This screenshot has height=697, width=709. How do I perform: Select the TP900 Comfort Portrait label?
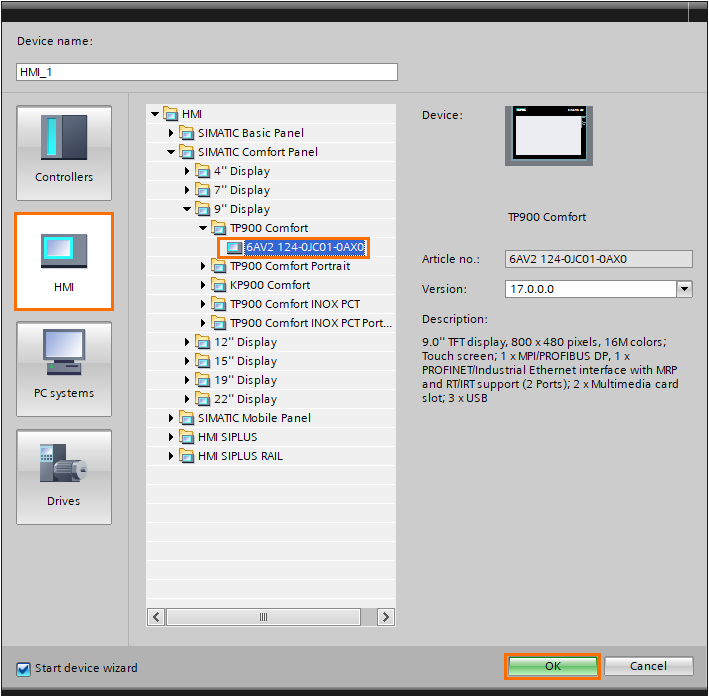pos(290,266)
